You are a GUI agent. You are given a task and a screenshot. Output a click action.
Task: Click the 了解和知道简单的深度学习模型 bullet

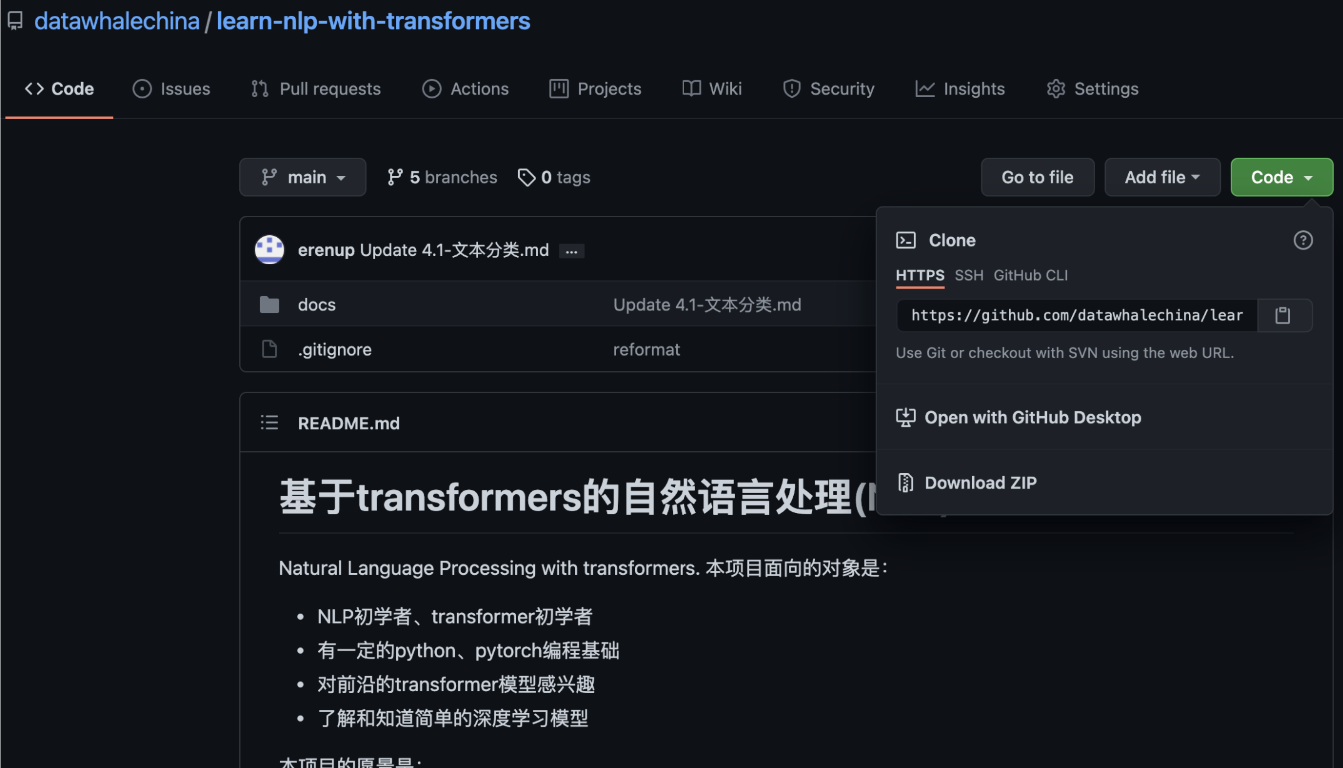click(453, 719)
